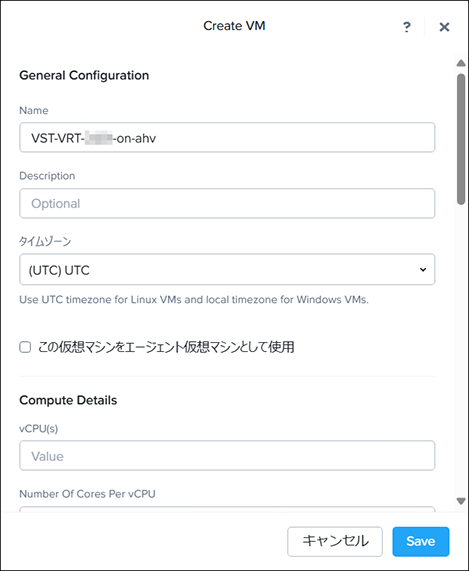Click the Create VM dialog title

click(x=234, y=26)
